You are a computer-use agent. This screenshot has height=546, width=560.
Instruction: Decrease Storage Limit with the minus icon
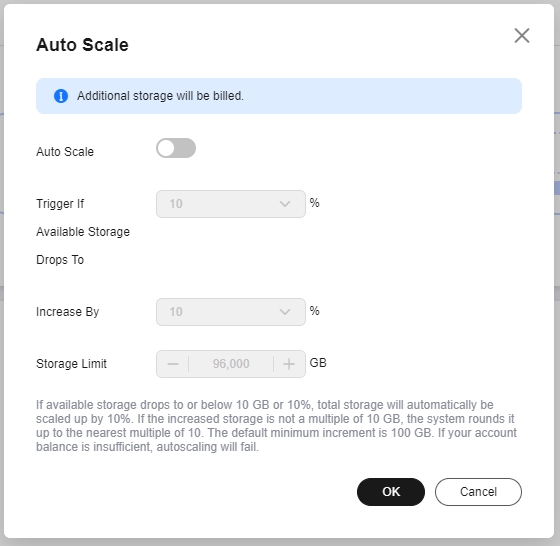coord(173,364)
